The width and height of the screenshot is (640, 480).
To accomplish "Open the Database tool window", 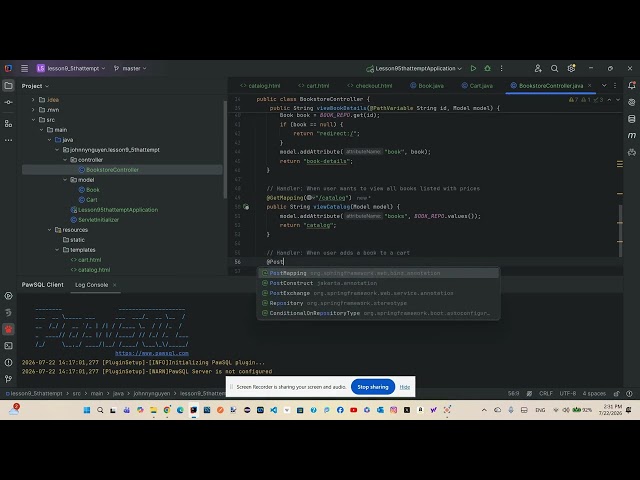I will (631, 119).
